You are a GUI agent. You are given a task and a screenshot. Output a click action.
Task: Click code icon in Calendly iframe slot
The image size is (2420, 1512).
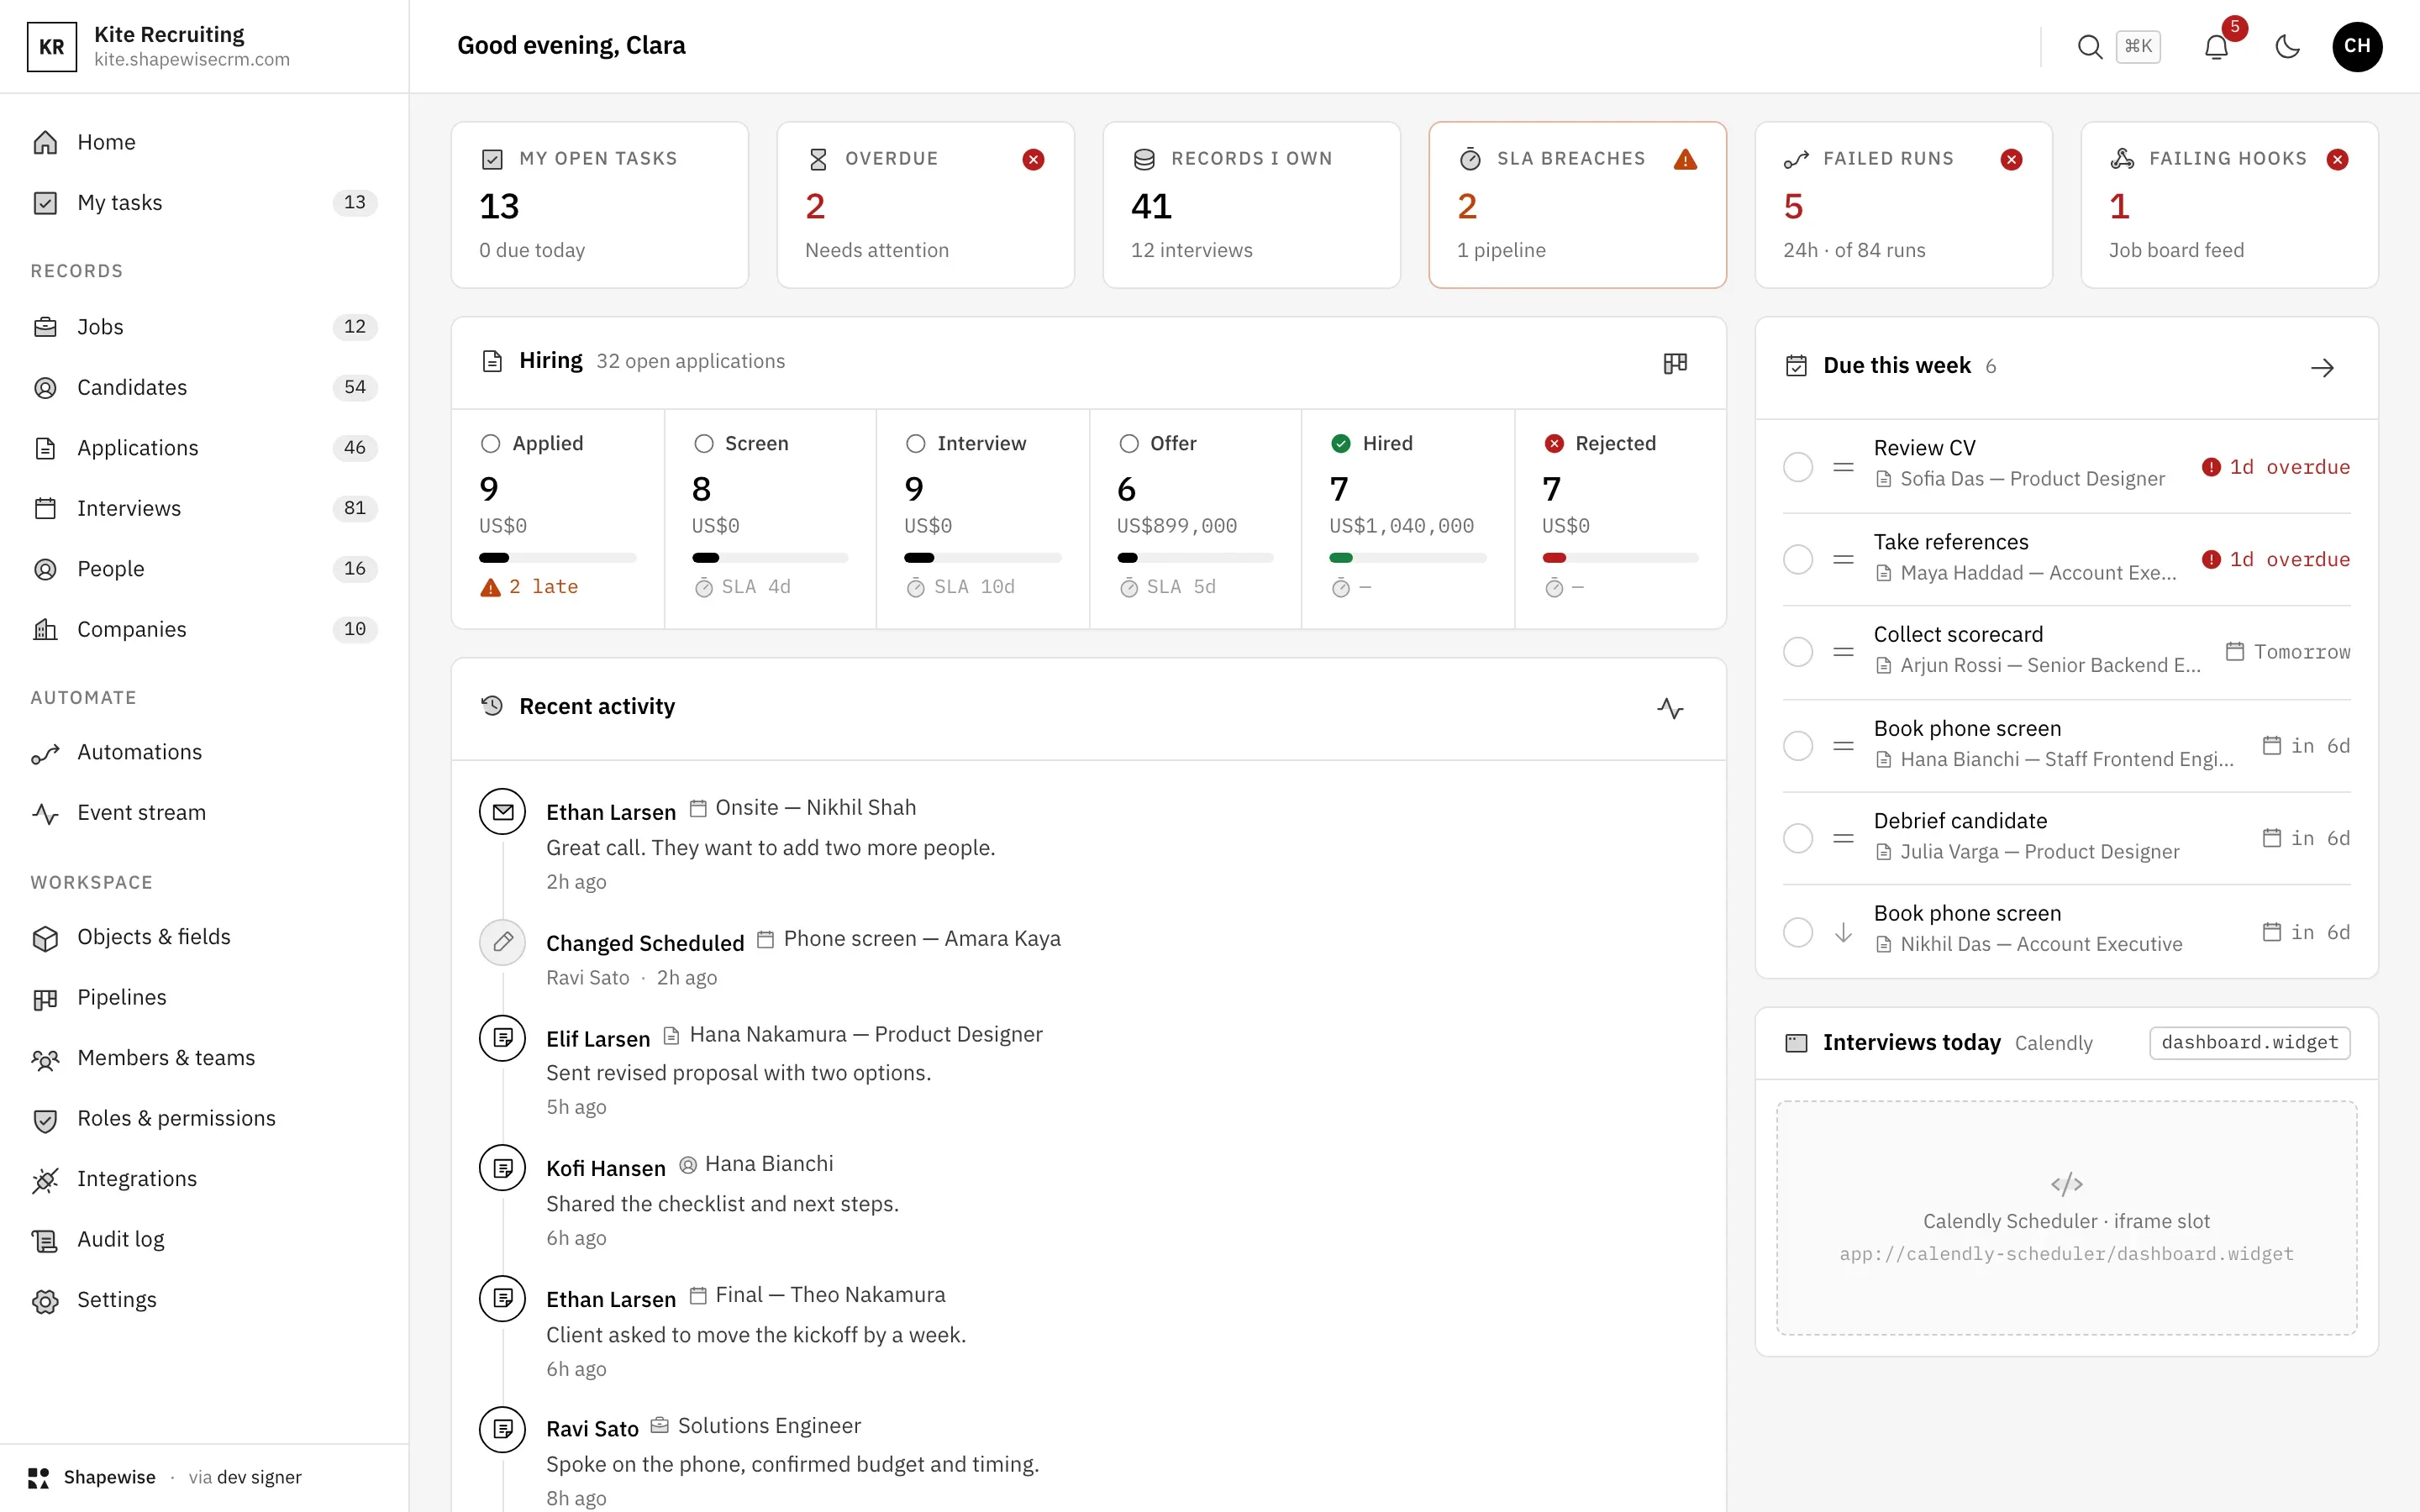[2066, 1184]
